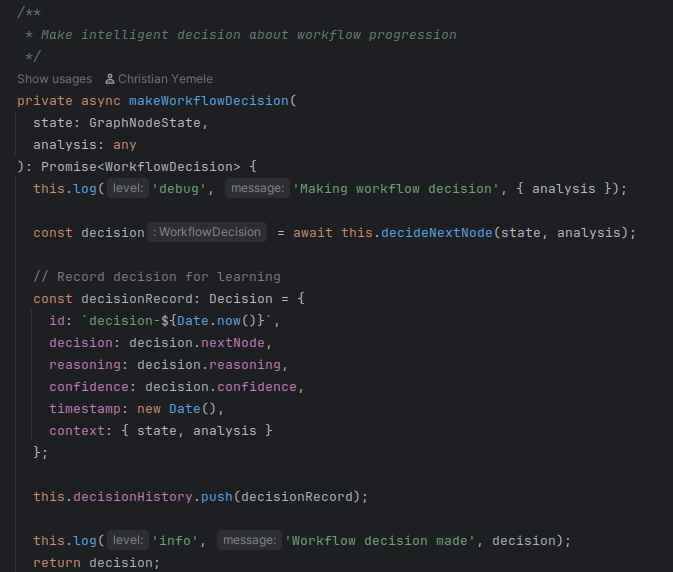This screenshot has height=572, width=673.
Task: Click the WorkflowDecision inlay type hint
Action: coord(208,233)
